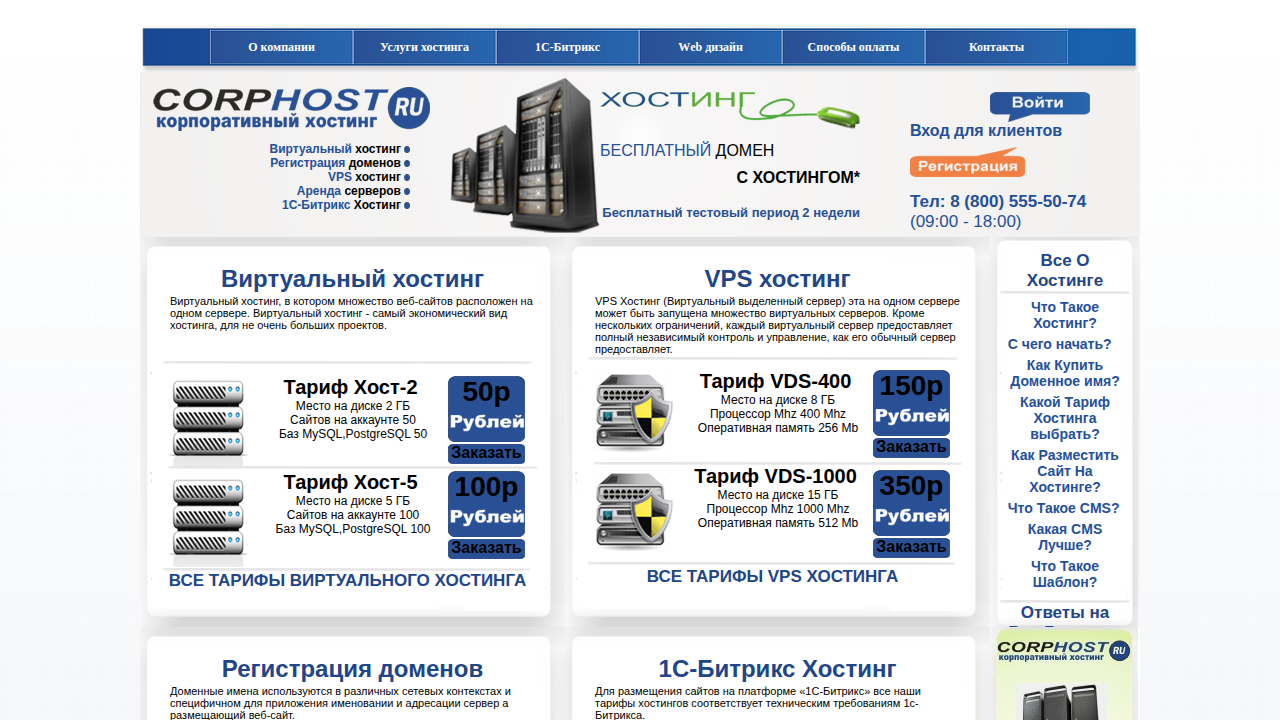The width and height of the screenshot is (1280, 720).
Task: Click the 1С-Битрикс Хостинг section heading
Action: tap(778, 668)
